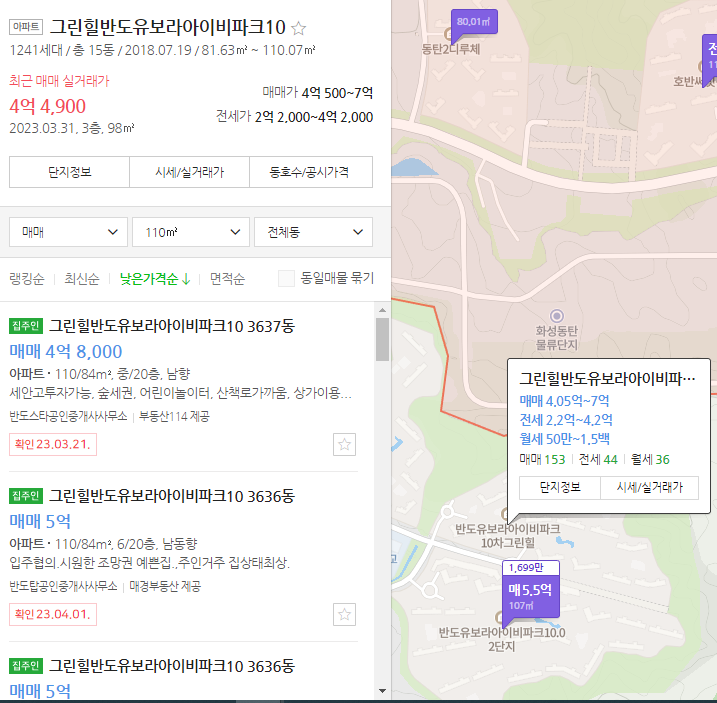
Task: Open the 단지정보 tab in side panel
Action: click(x=70, y=172)
